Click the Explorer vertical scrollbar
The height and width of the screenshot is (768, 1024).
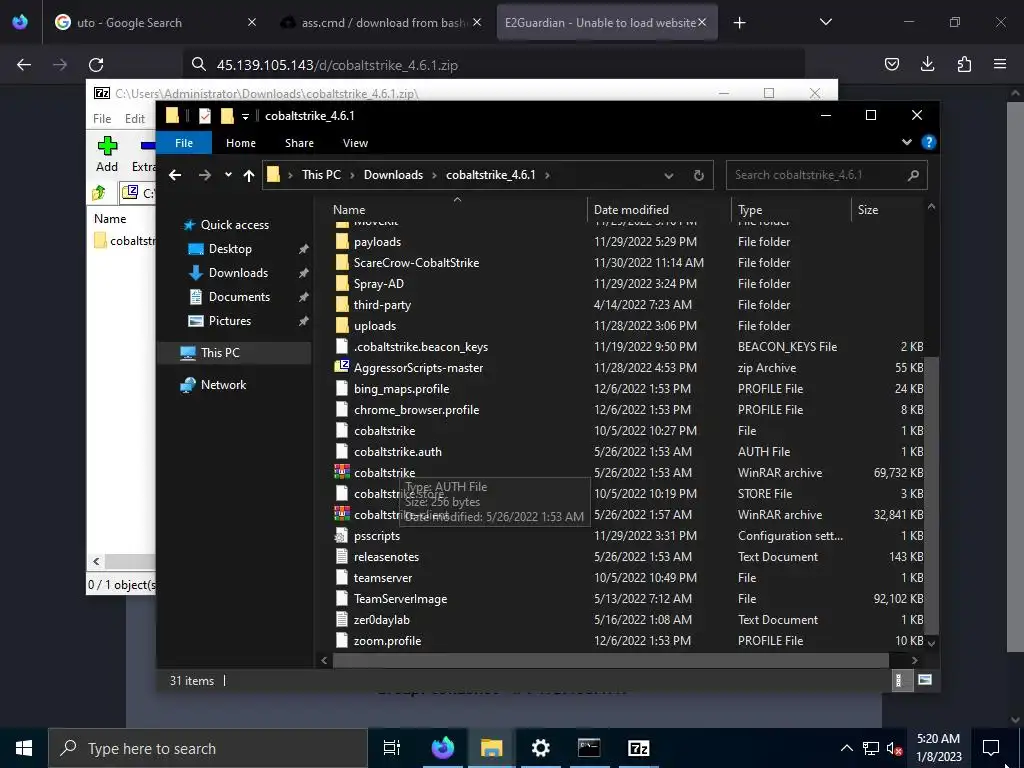click(931, 494)
